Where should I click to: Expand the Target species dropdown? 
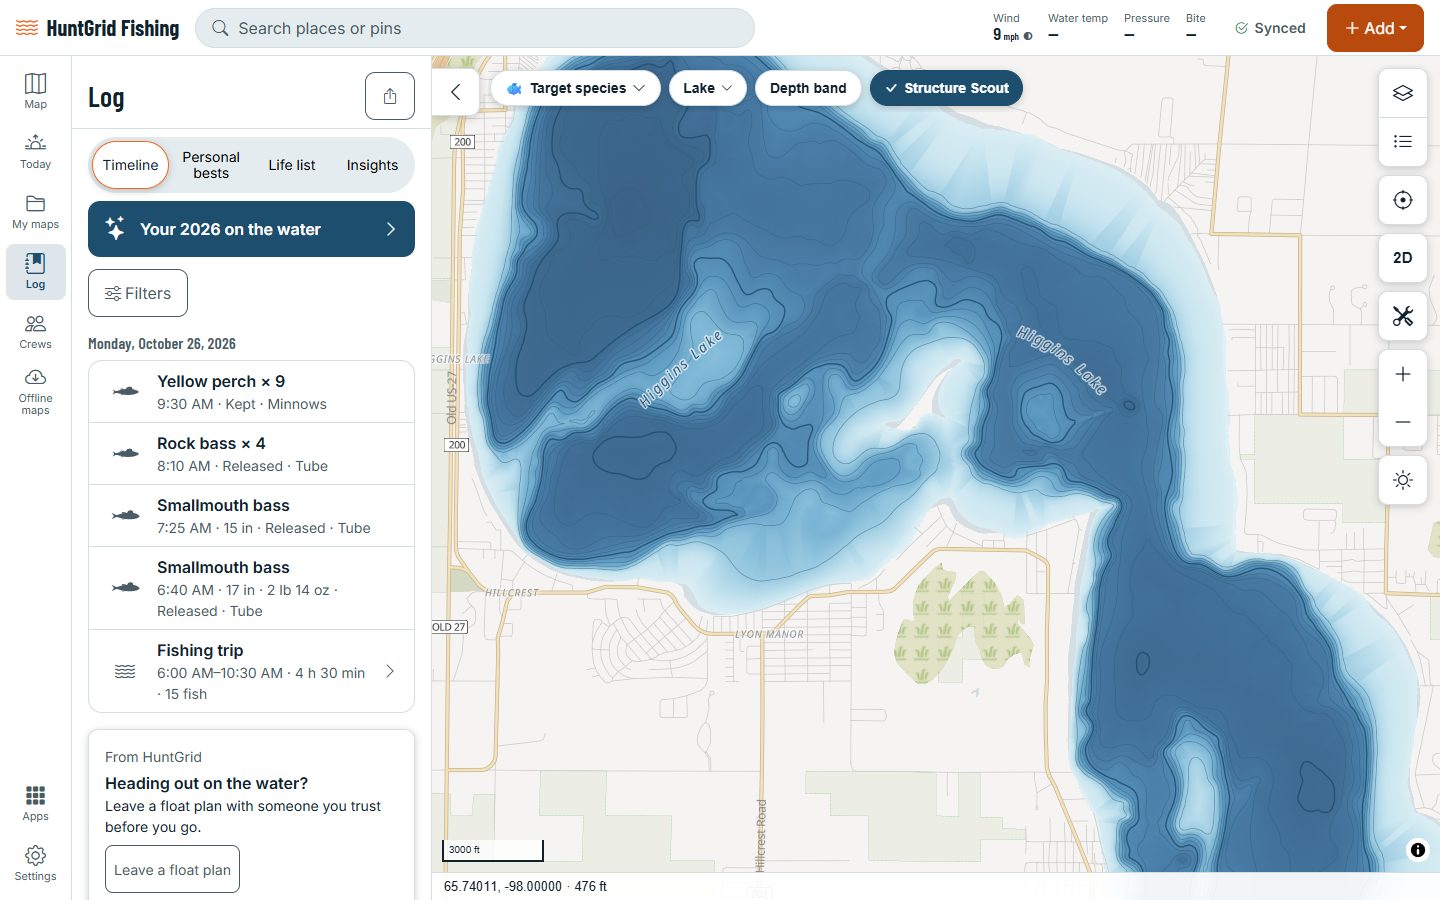576,88
